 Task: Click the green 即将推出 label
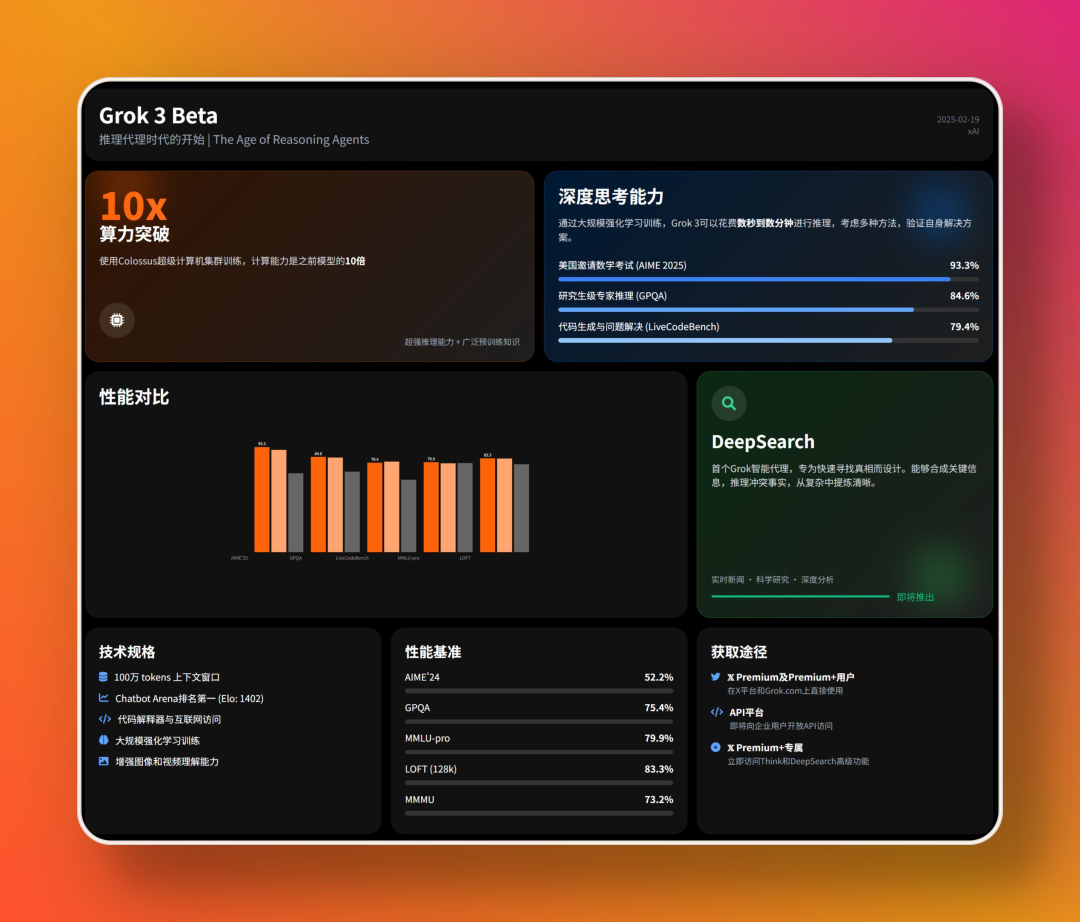(915, 597)
